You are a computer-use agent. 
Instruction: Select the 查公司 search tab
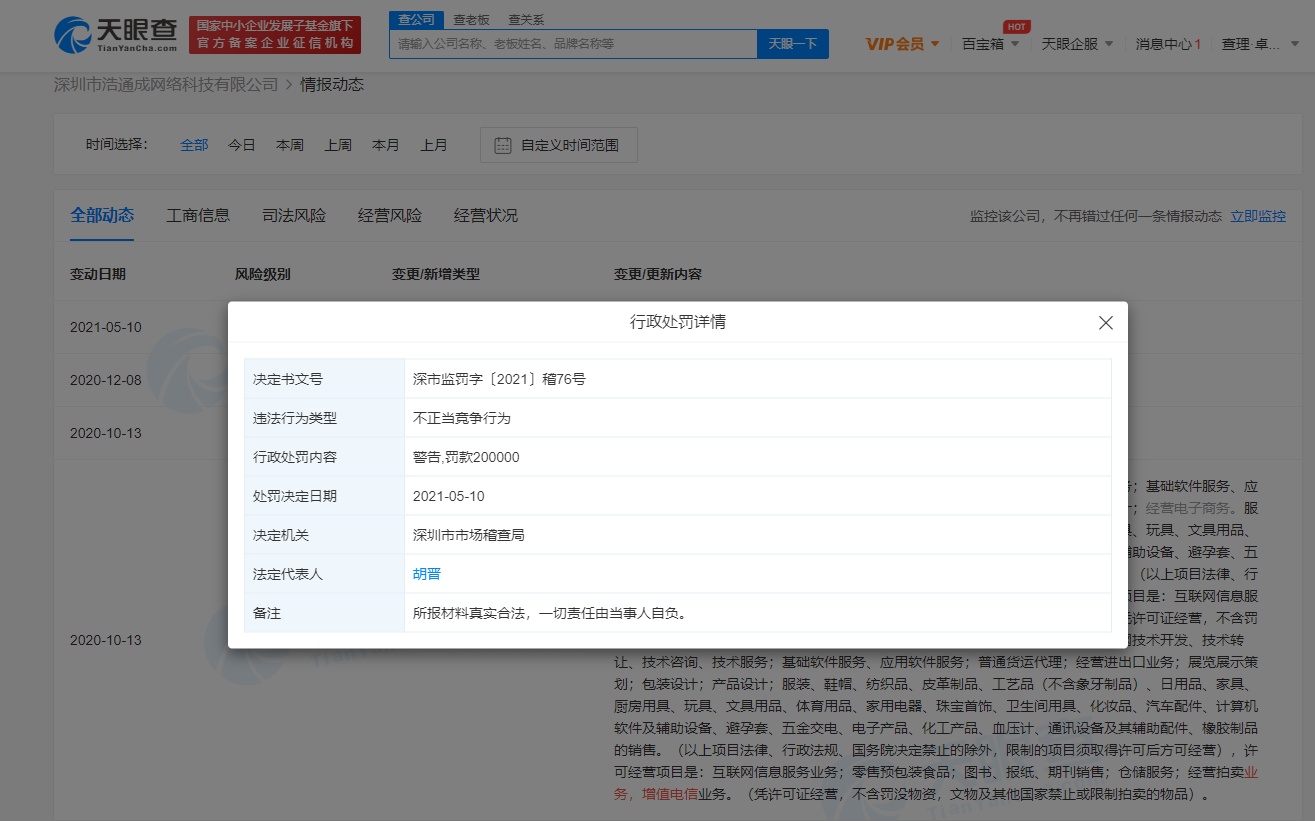(x=416, y=19)
